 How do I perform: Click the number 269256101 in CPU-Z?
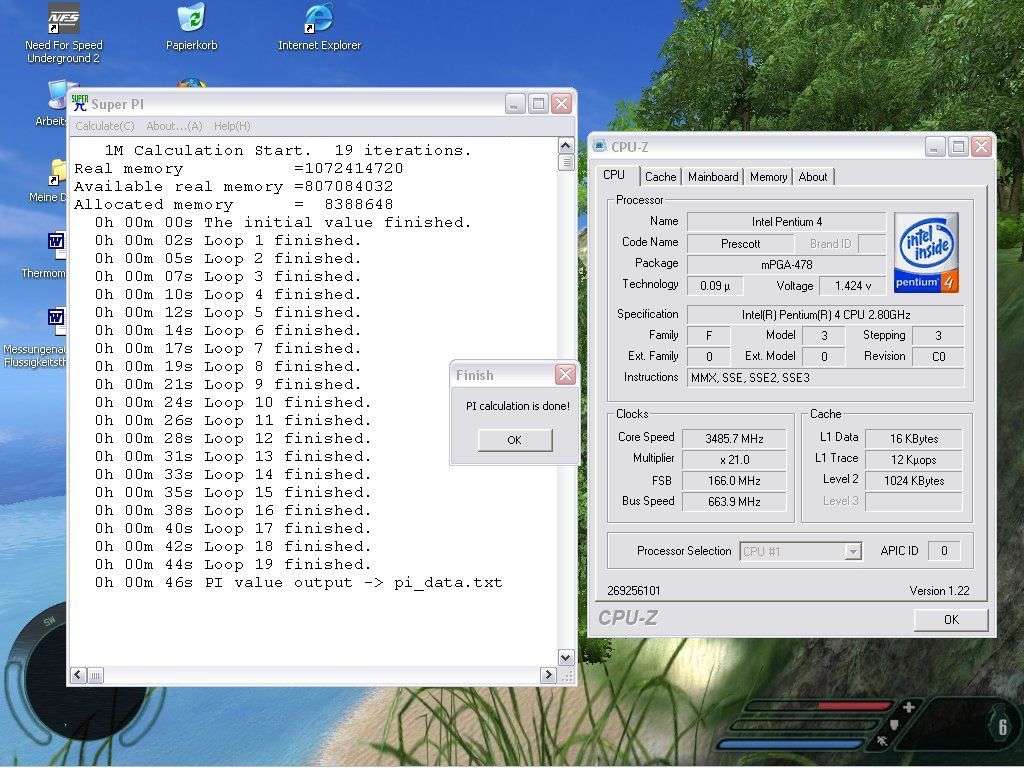(633, 591)
